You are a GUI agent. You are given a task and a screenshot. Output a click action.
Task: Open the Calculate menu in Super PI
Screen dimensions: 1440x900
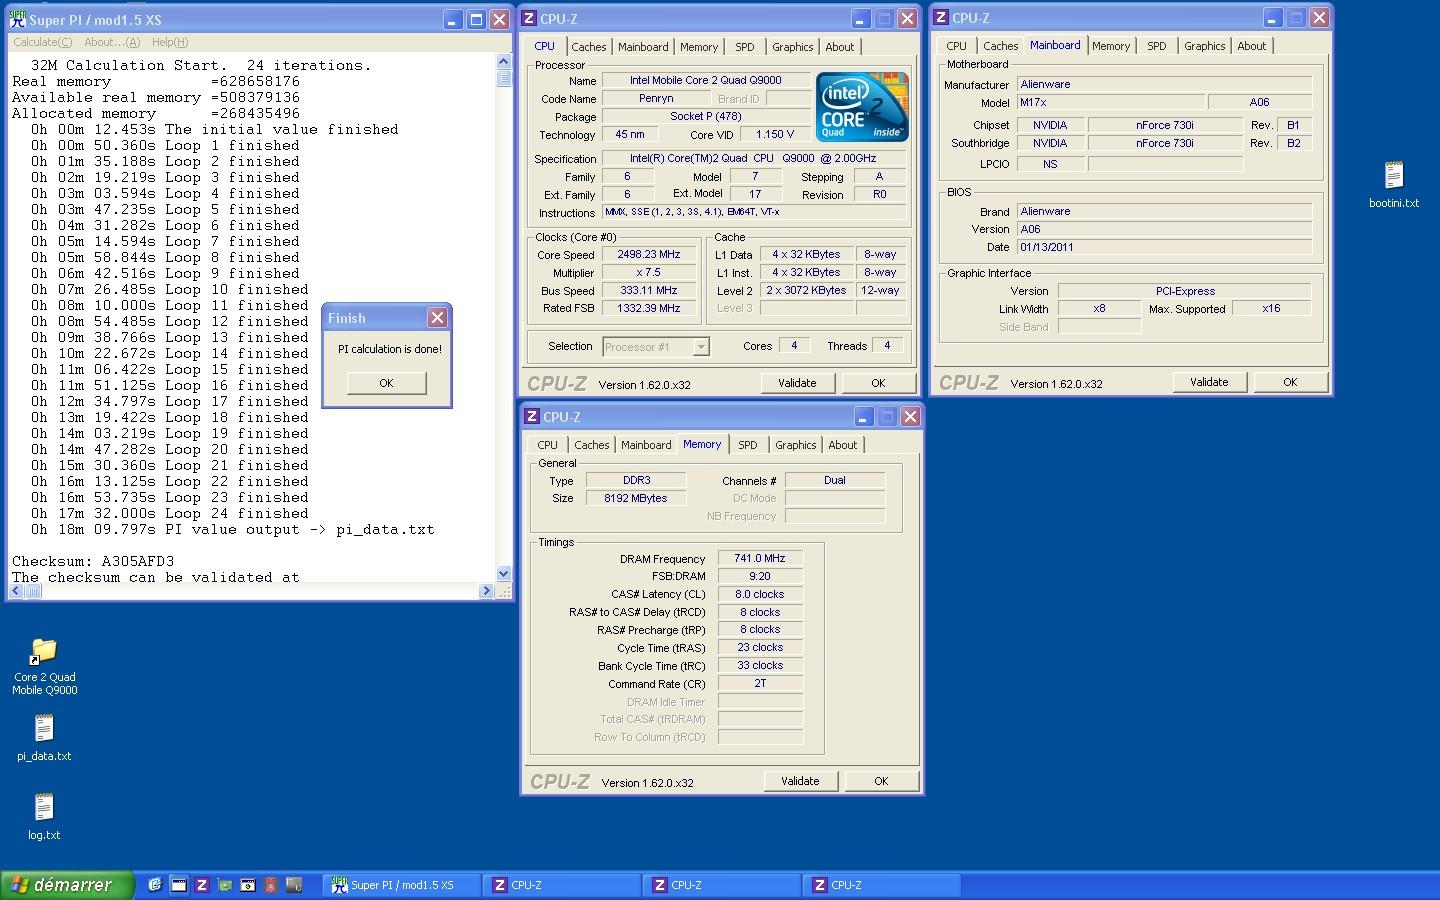pos(42,42)
